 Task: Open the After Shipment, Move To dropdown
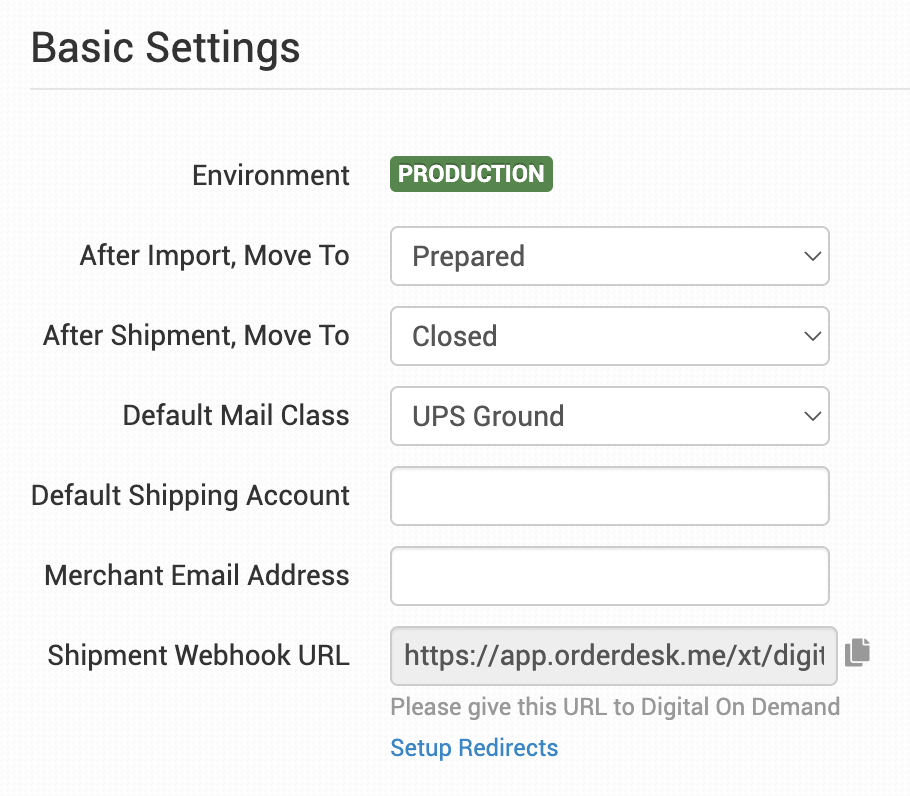[609, 336]
